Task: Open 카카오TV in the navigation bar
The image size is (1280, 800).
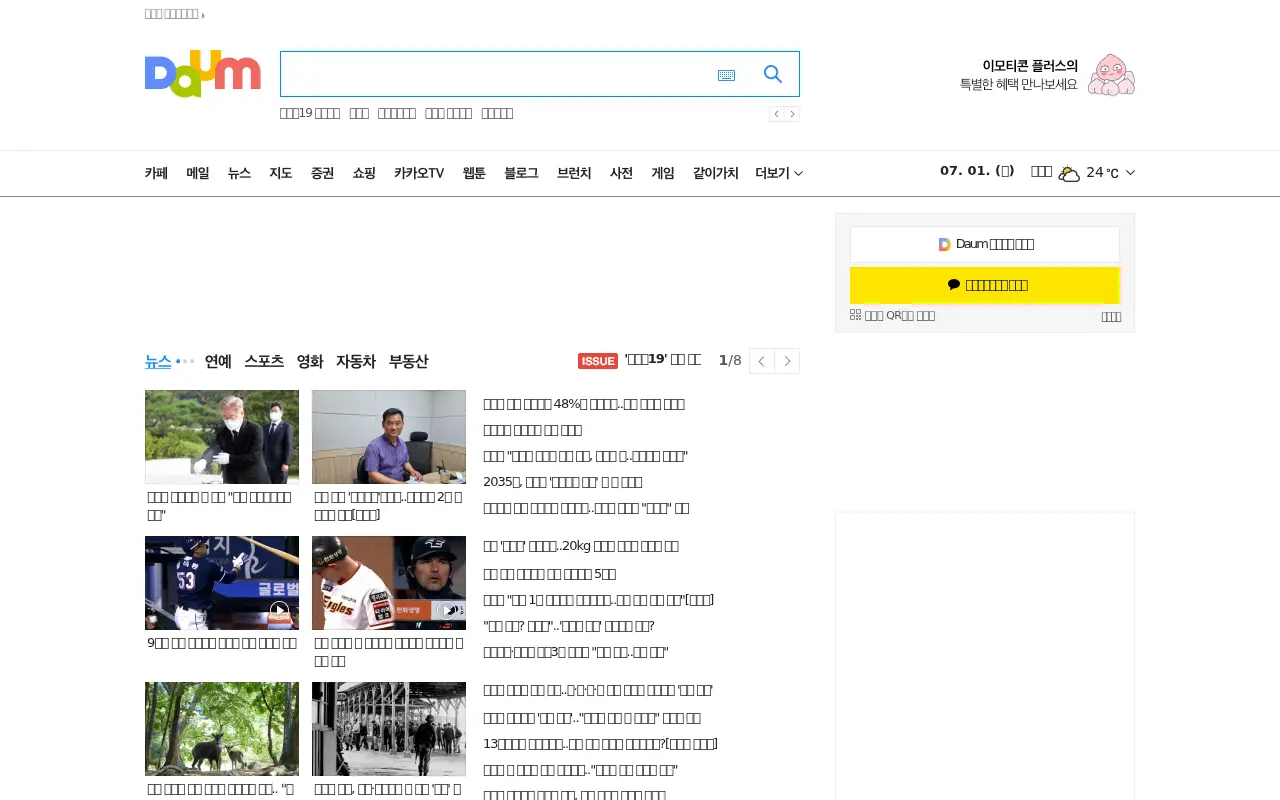Action: tap(419, 173)
